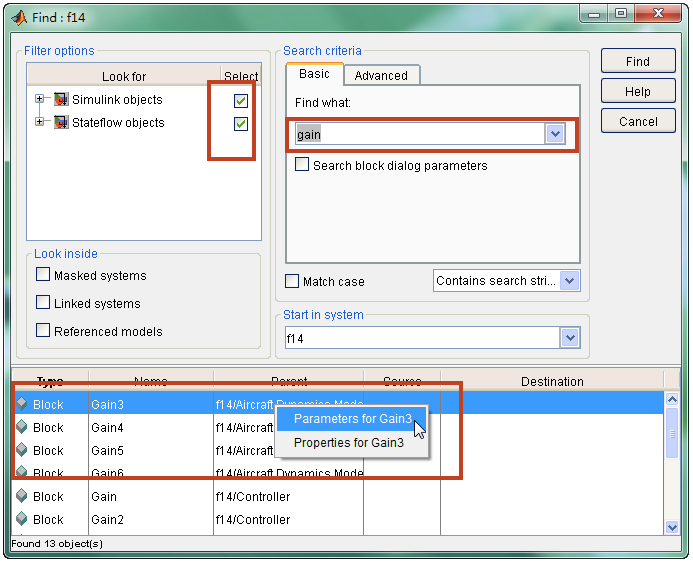This screenshot has width=693, height=565.
Task: Open the Contains search string dropdown
Action: [x=569, y=281]
